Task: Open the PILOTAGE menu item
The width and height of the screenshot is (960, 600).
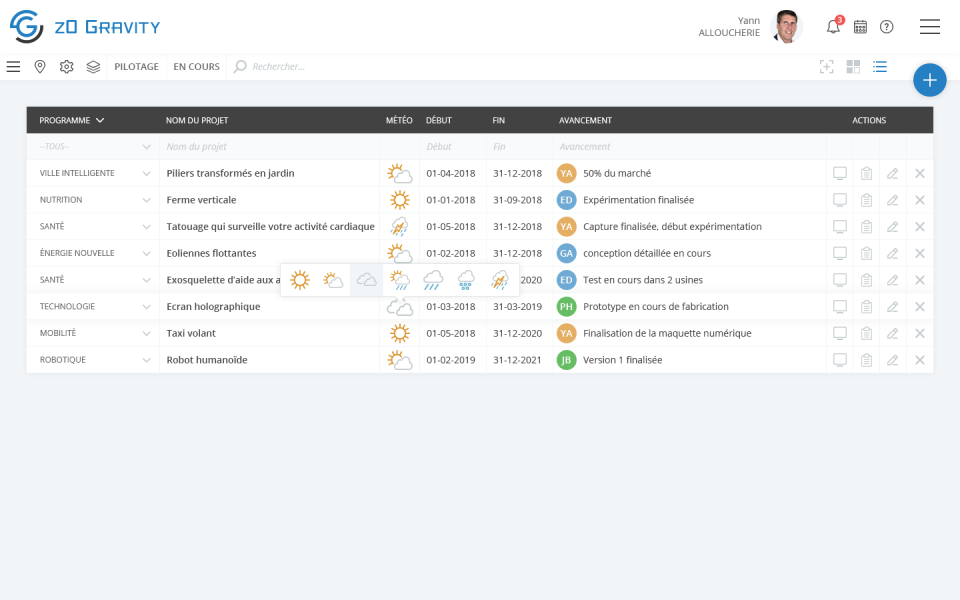Action: coord(137,67)
